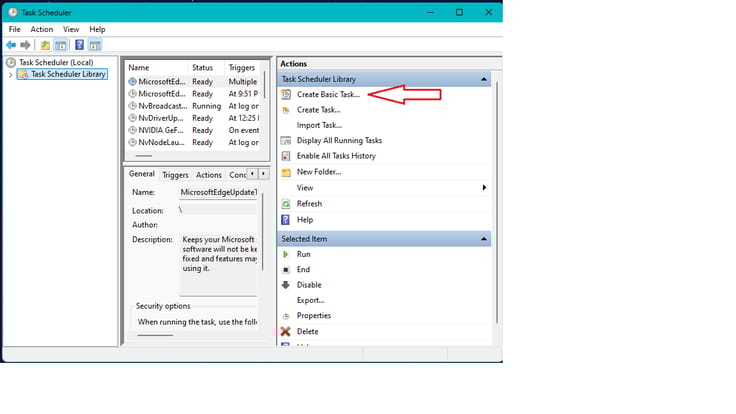
Task: Collapse the Task Scheduler Library actions section
Action: [x=484, y=79]
